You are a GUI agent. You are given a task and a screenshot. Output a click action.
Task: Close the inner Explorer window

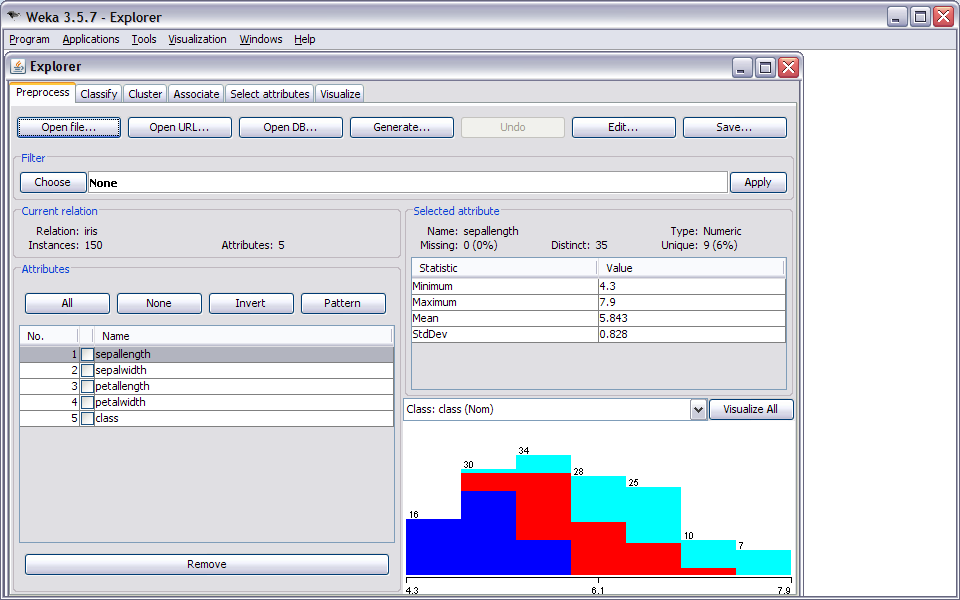(789, 67)
